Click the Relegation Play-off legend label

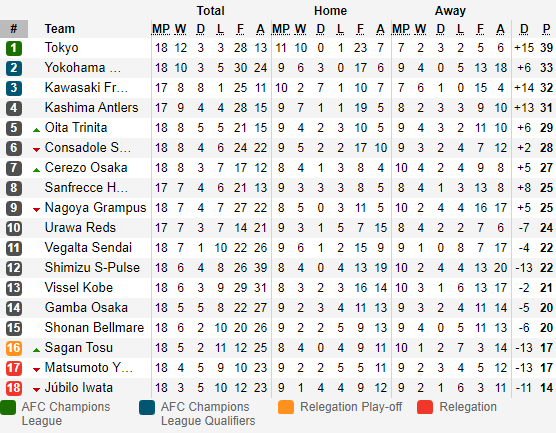tap(351, 407)
